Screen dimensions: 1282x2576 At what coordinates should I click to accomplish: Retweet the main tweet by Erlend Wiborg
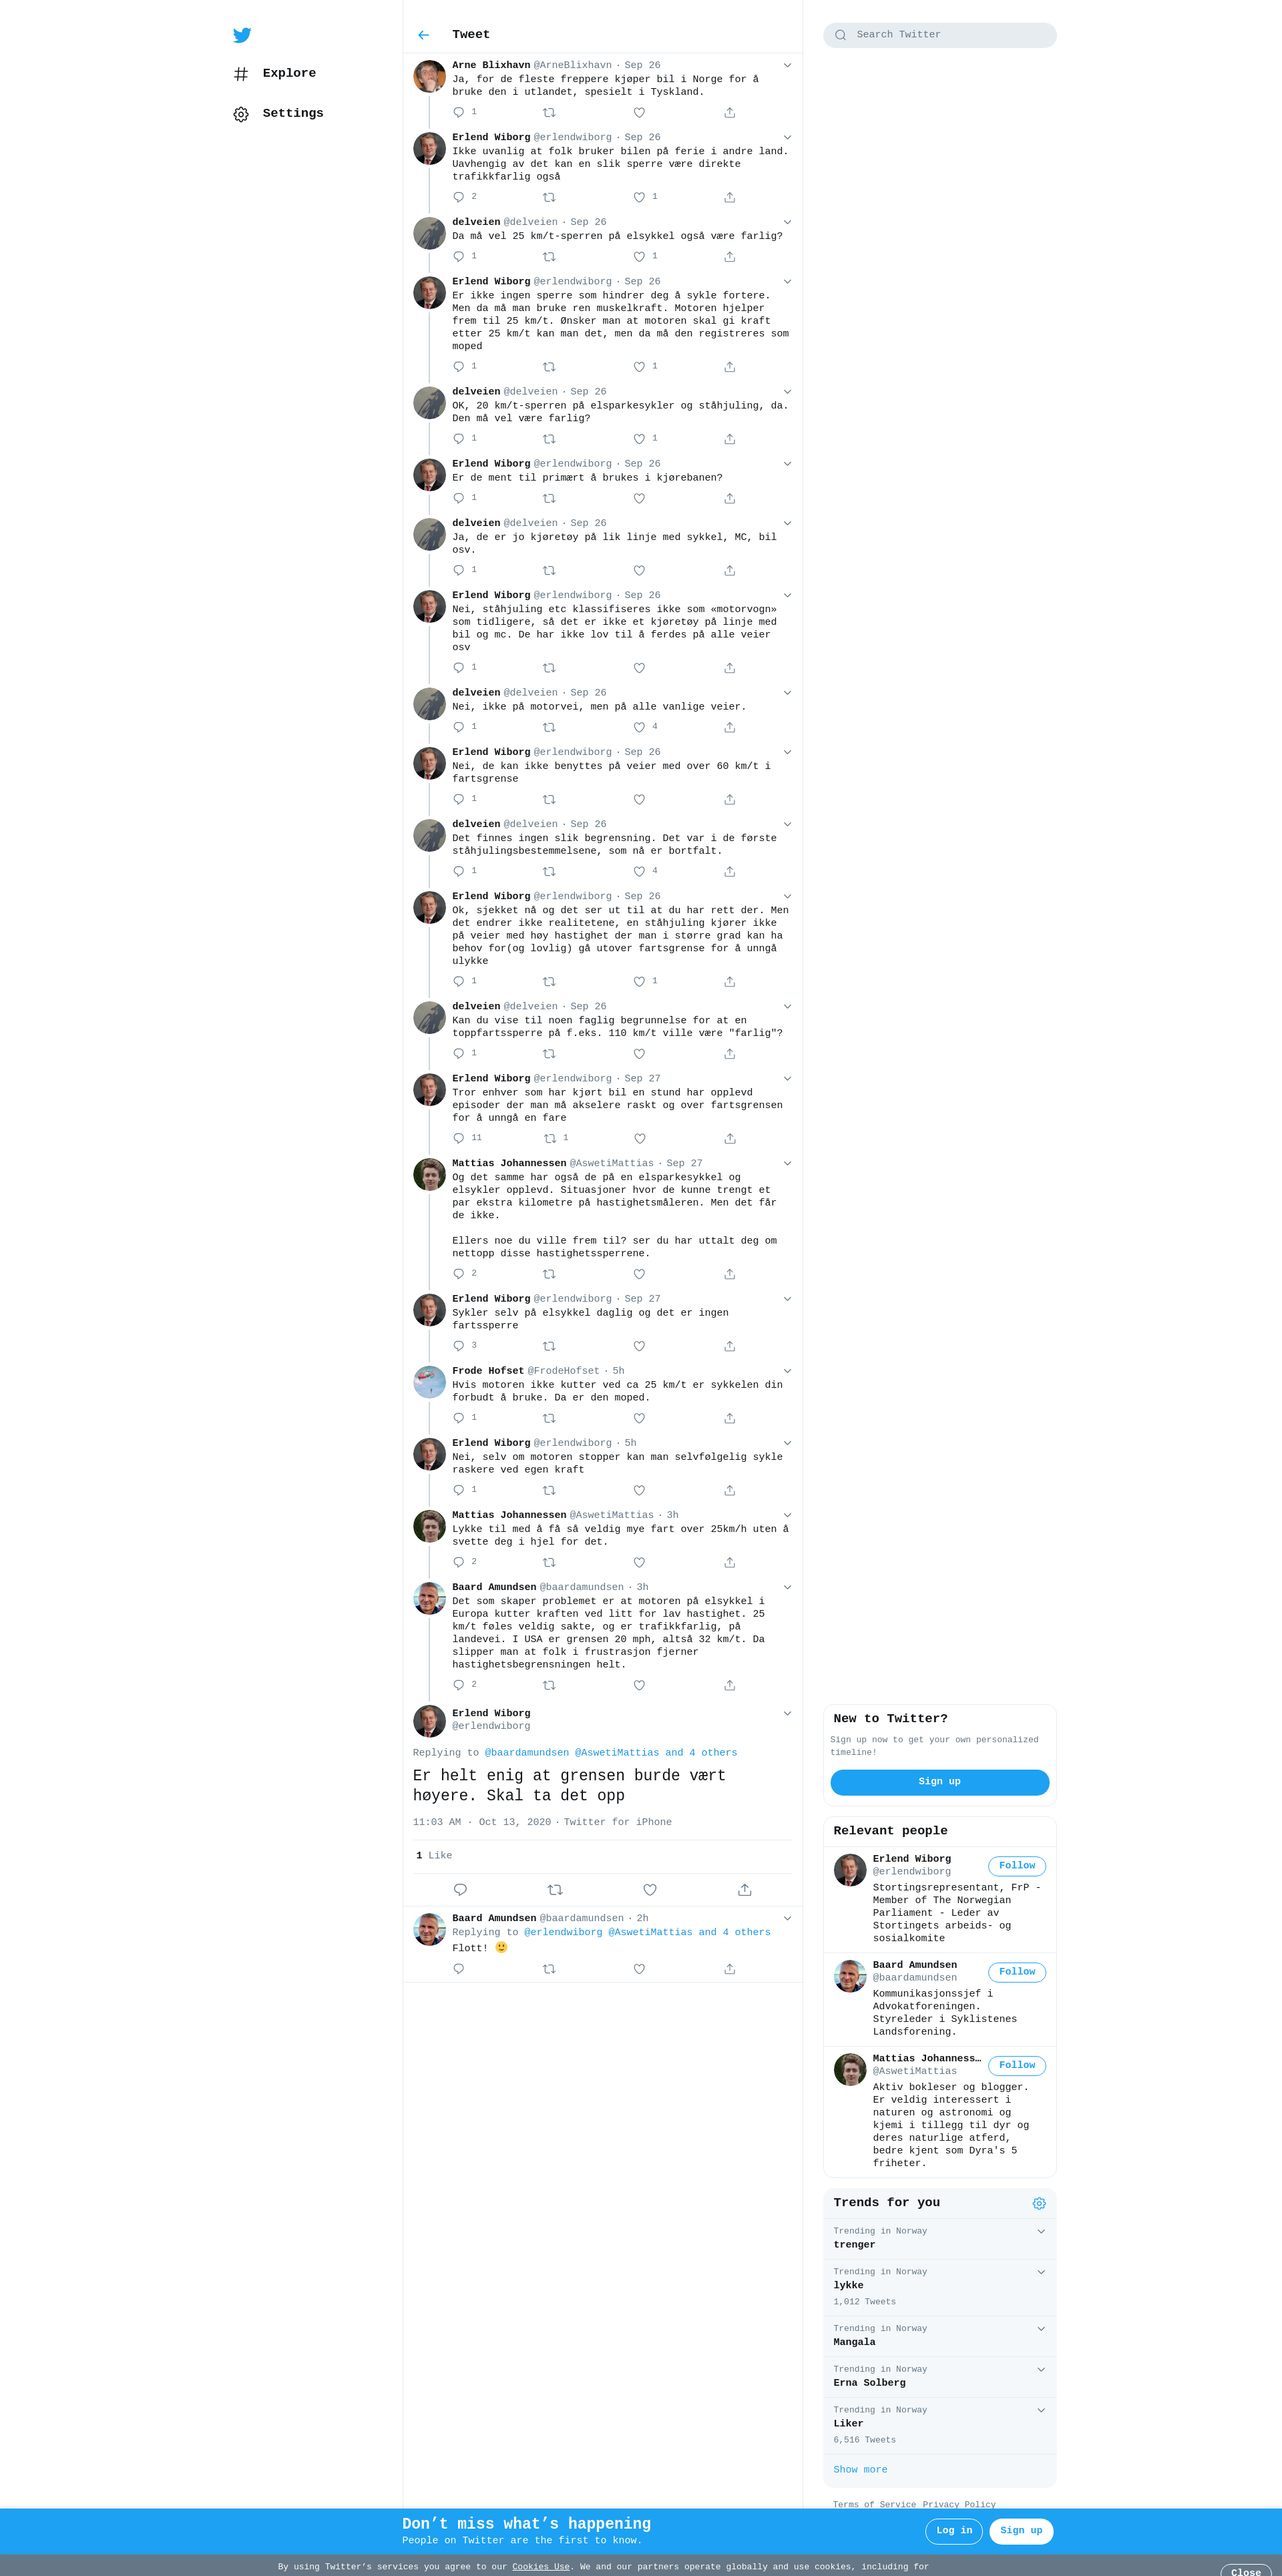555,1890
